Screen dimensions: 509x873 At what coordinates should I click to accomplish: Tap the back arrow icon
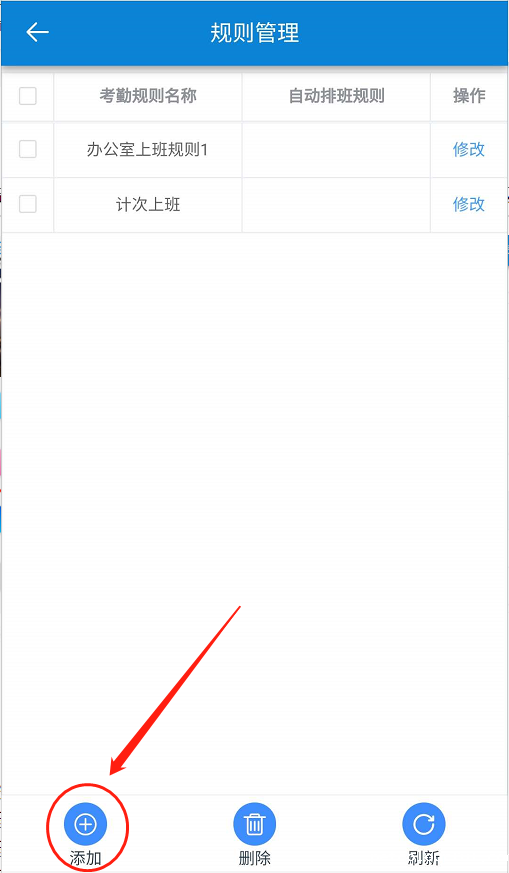click(x=37, y=32)
